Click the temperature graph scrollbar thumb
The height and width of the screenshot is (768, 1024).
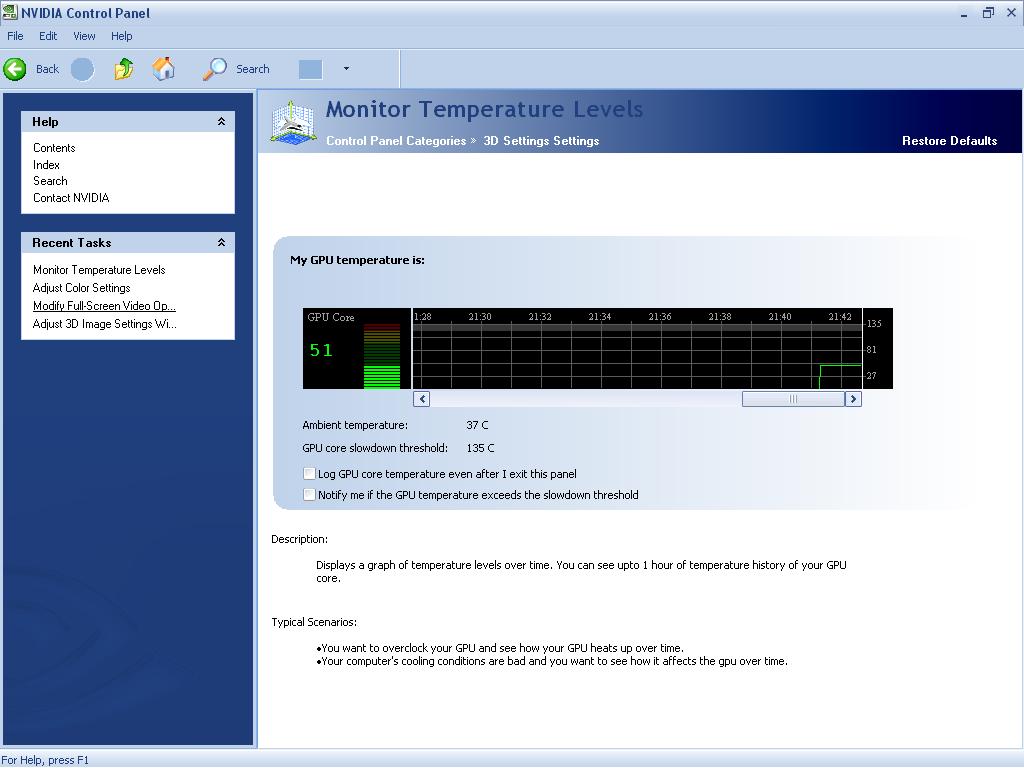[793, 399]
